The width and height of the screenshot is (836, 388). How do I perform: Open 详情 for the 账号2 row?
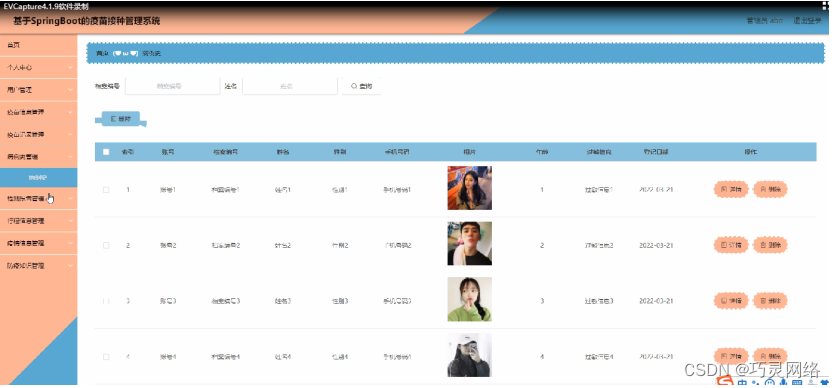[x=731, y=245]
